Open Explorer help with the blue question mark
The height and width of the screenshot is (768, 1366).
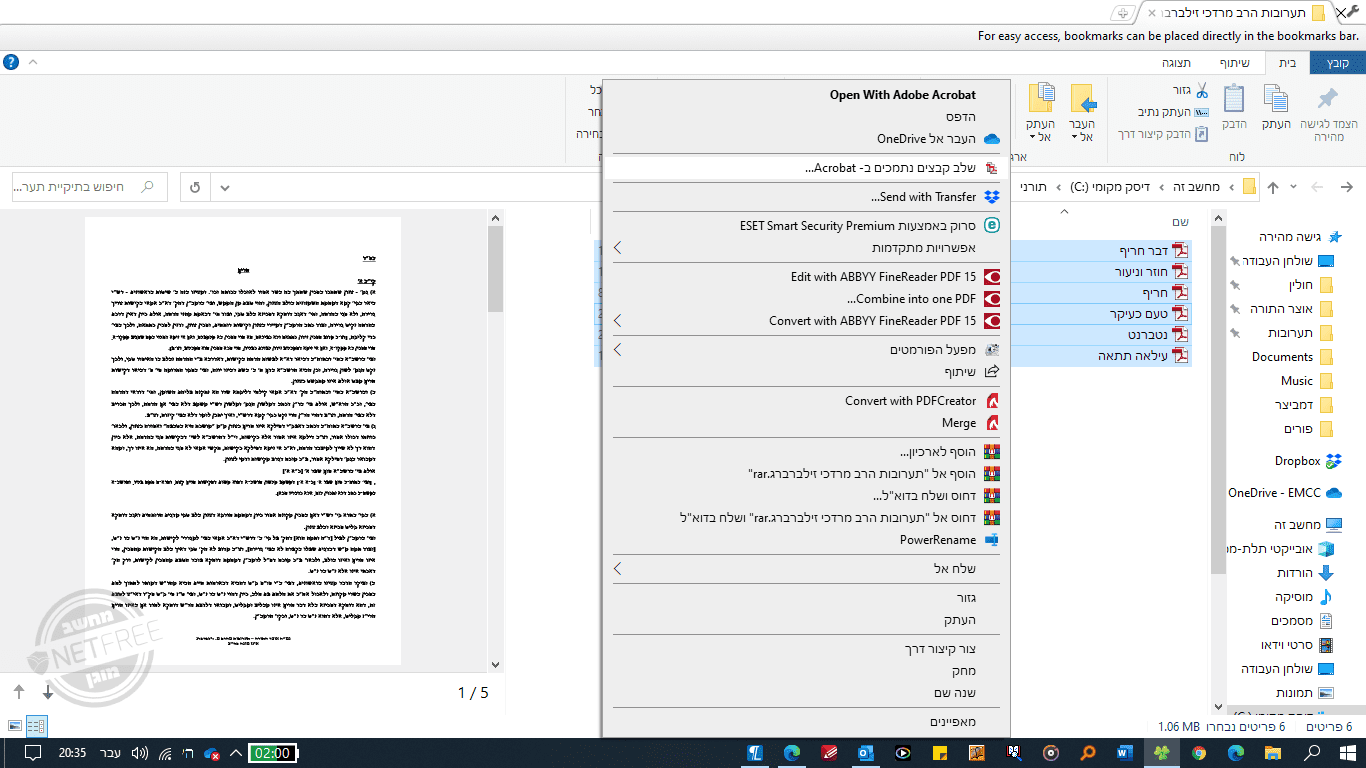[x=11, y=62]
